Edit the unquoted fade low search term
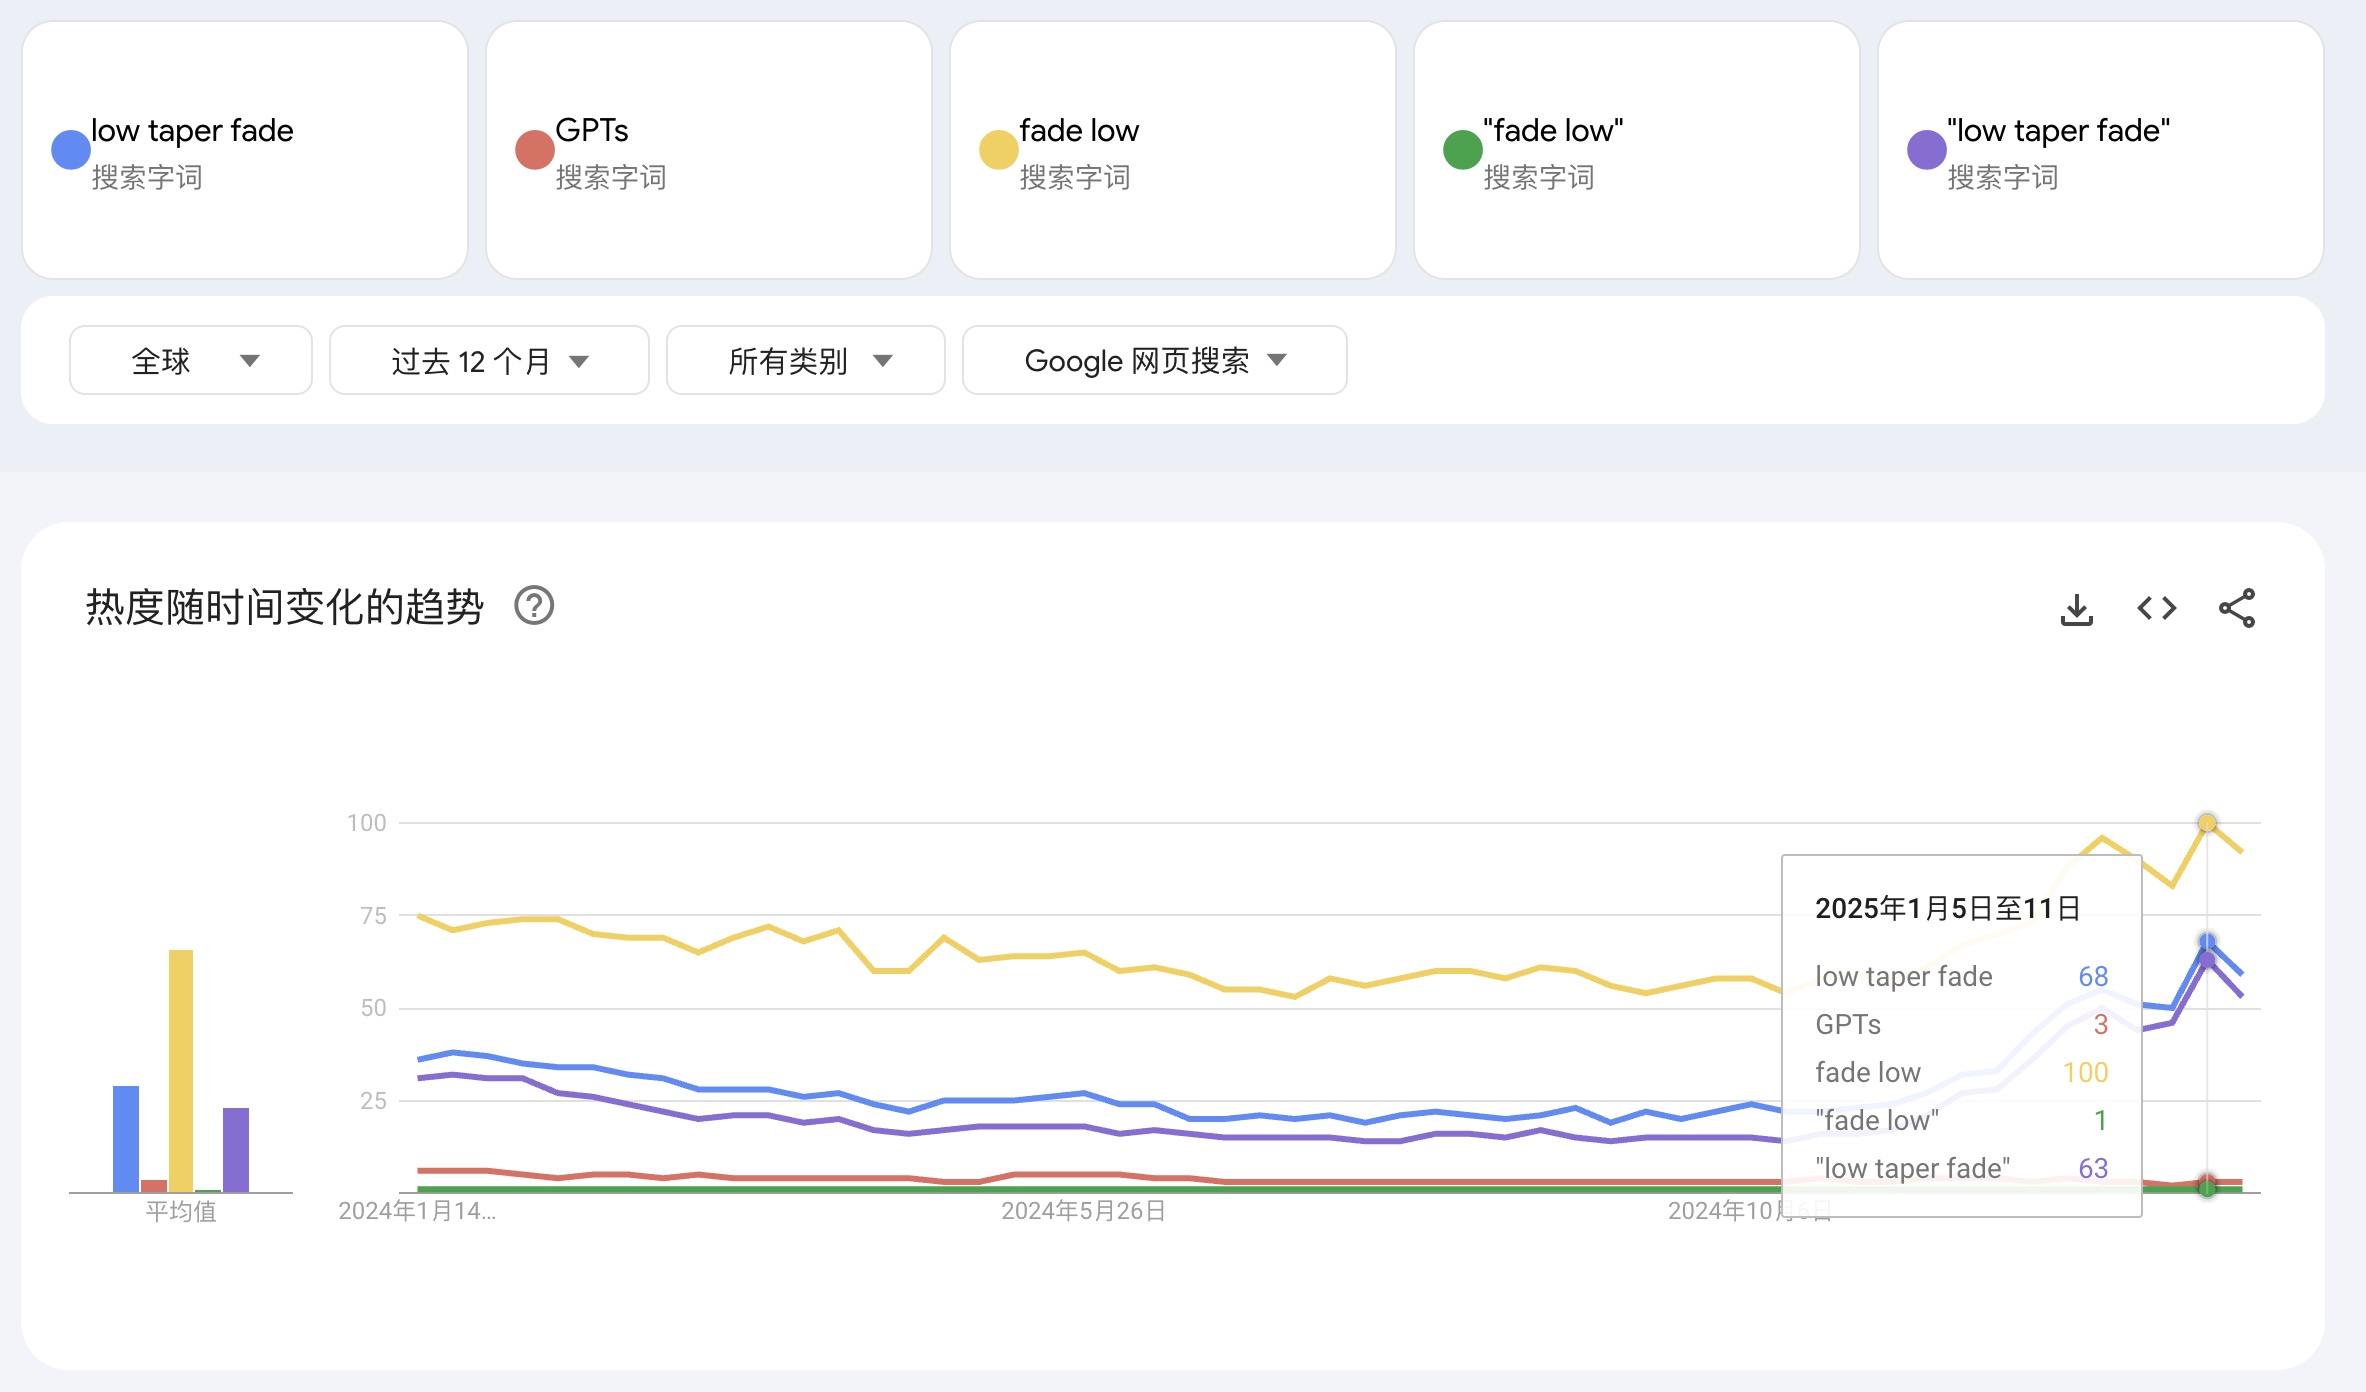Screen dimensions: 2366x1392 1173,150
